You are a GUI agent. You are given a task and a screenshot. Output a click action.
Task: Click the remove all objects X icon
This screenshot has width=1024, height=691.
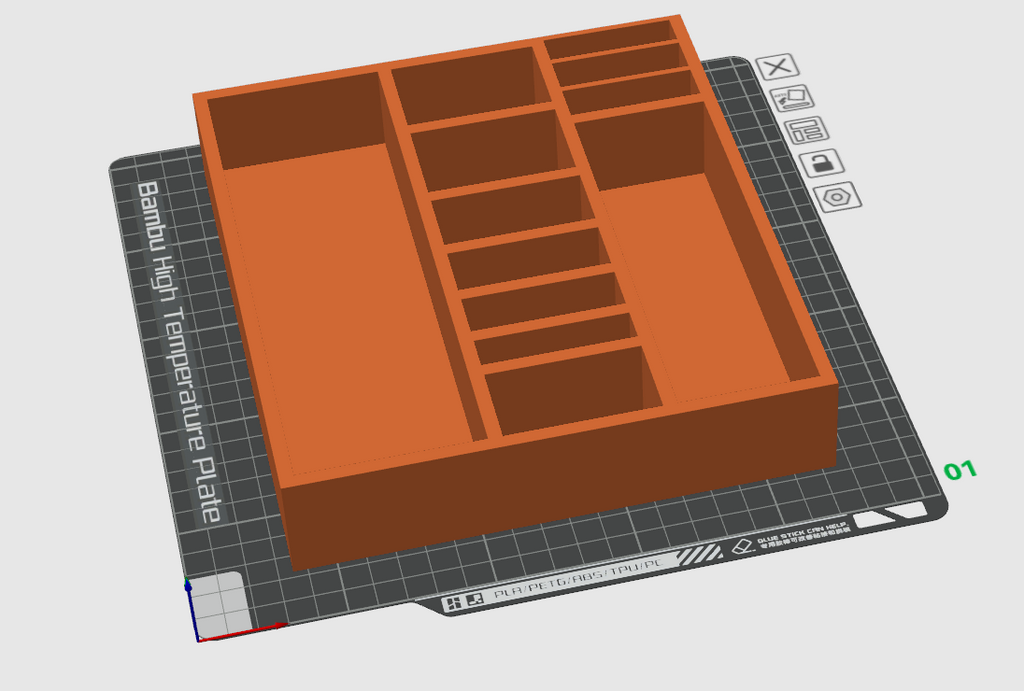pos(777,67)
